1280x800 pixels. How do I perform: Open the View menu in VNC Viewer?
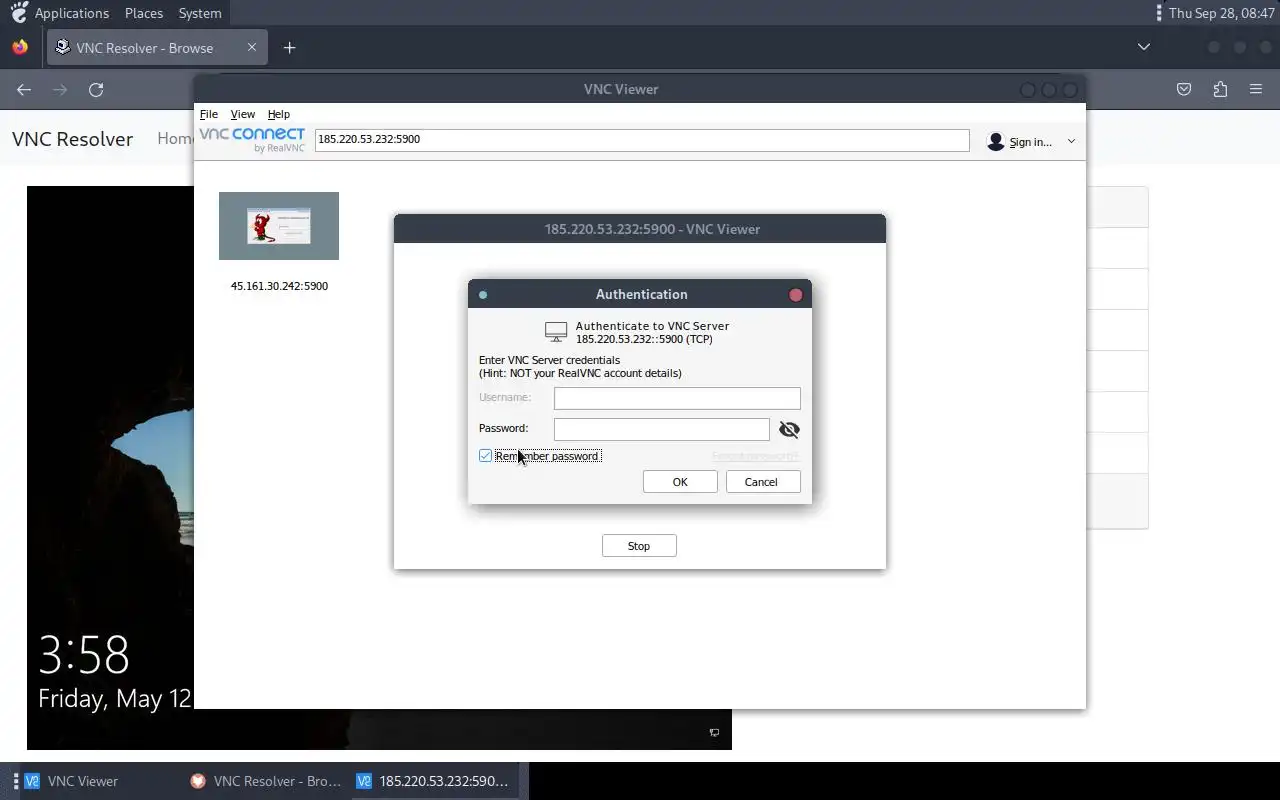tap(243, 114)
